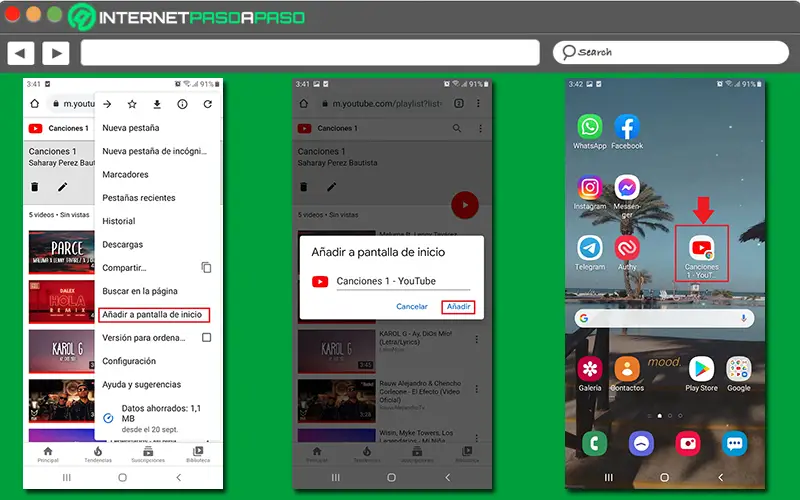Open Chrome three-dot menu in middle phone

[x=478, y=104]
